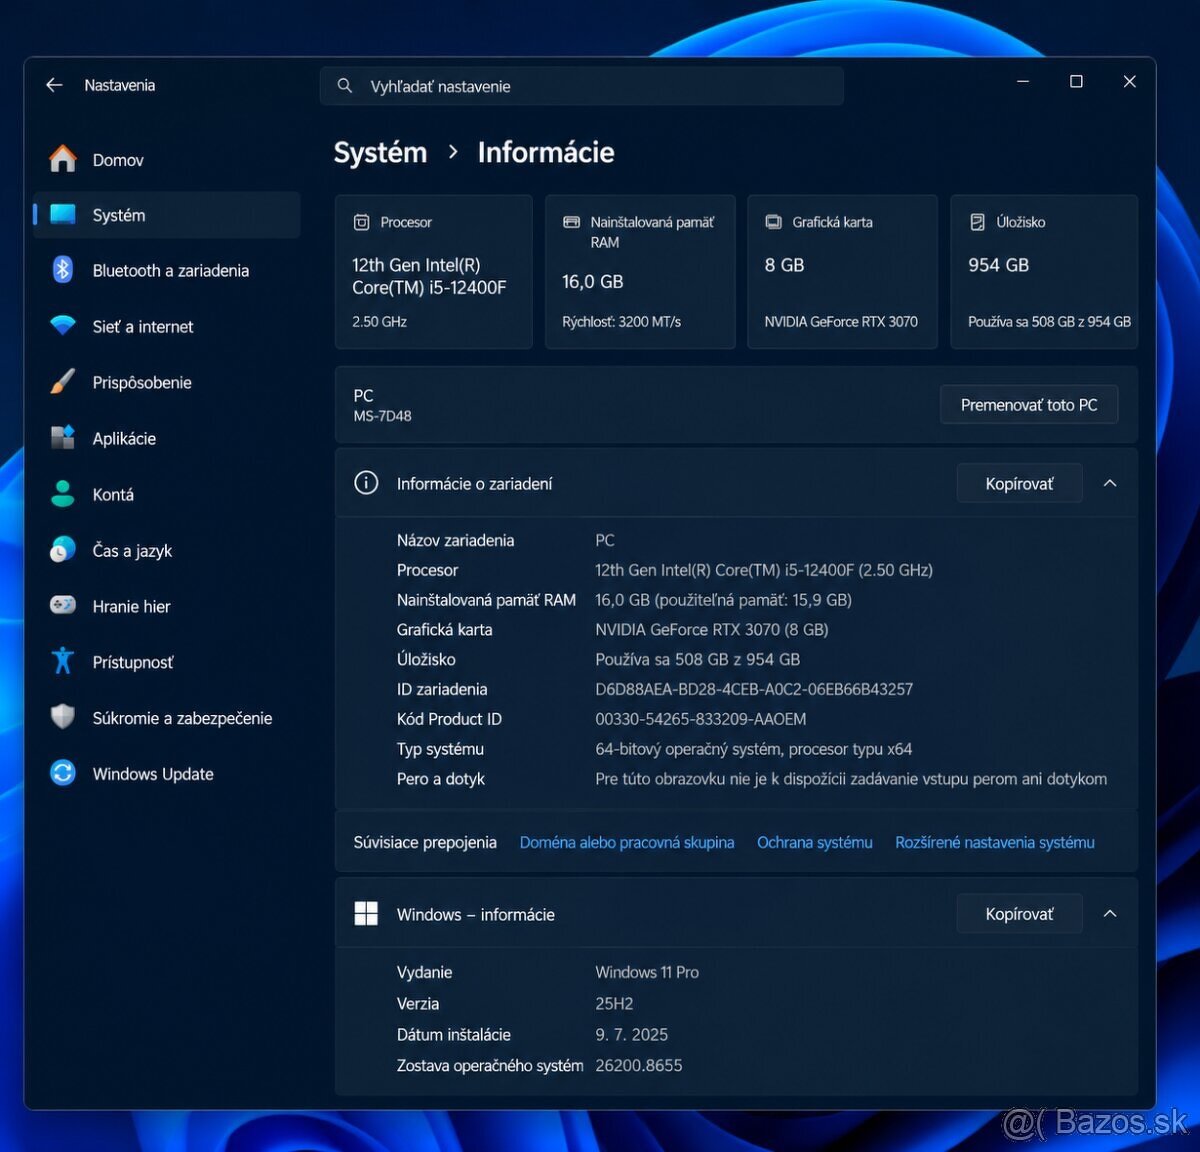Click the Windows Update sync icon
Screen dimensions: 1200x1152
point(63,773)
